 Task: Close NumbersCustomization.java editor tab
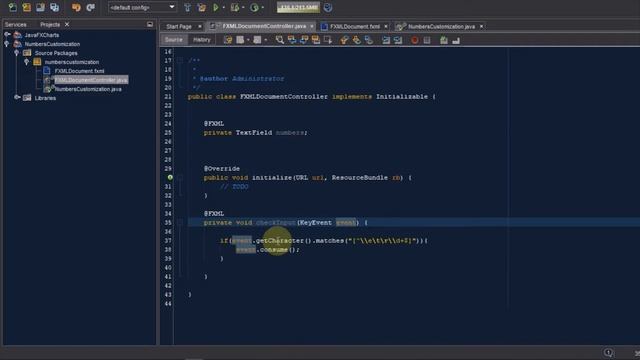481,27
